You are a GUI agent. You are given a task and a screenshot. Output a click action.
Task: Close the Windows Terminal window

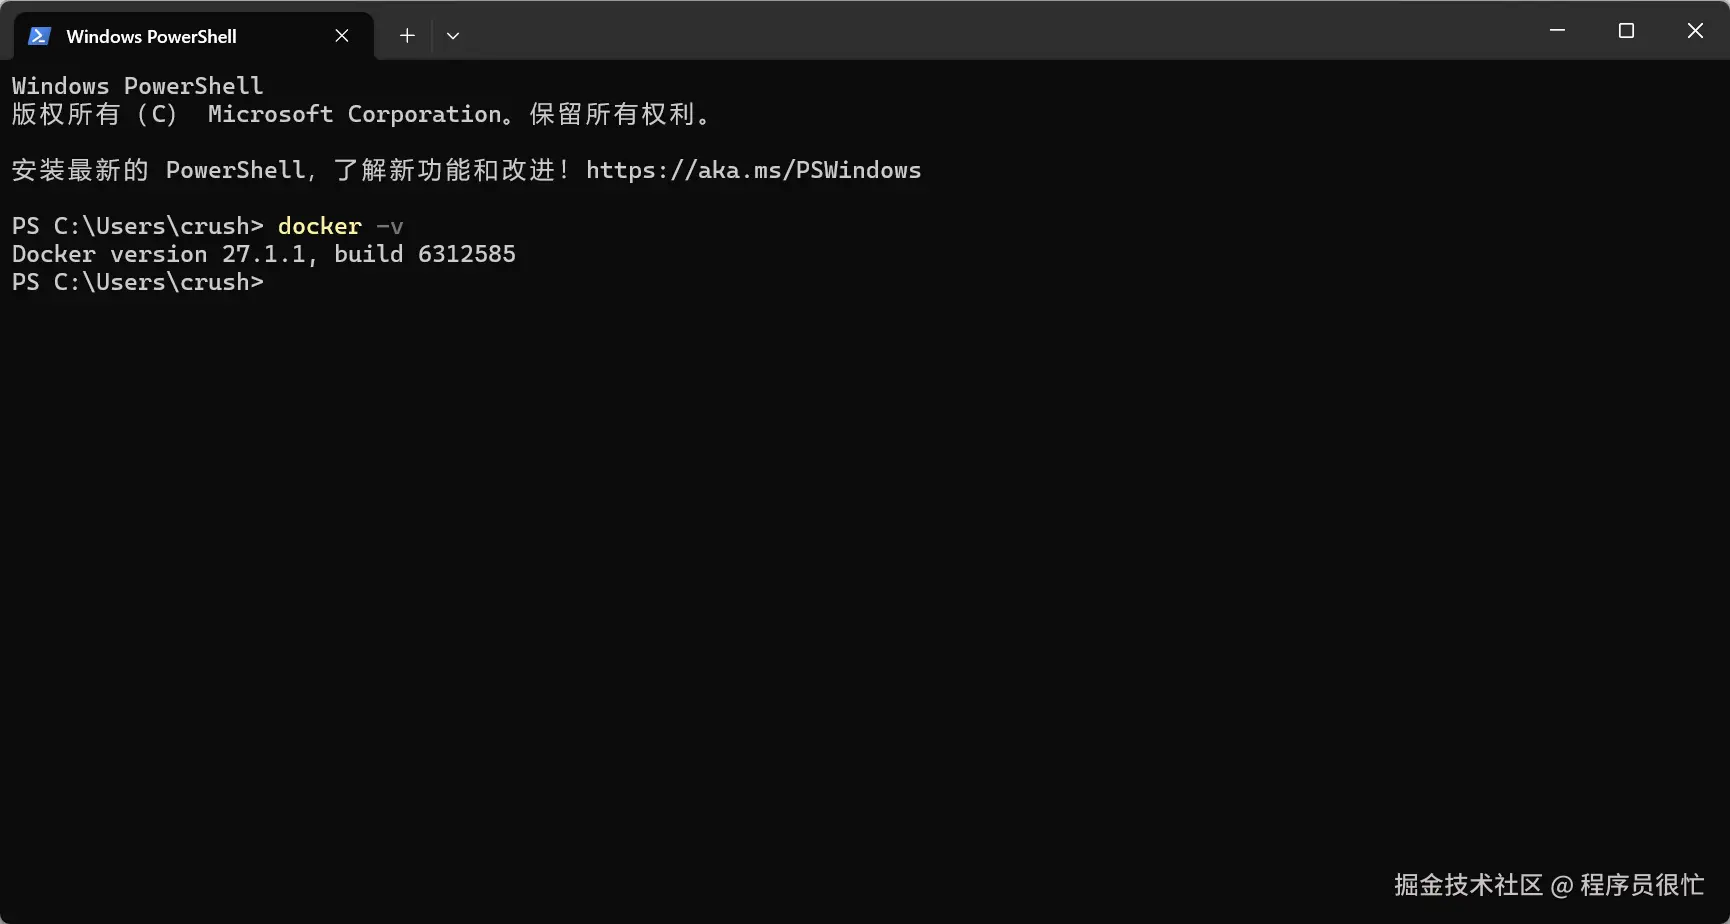(1695, 31)
